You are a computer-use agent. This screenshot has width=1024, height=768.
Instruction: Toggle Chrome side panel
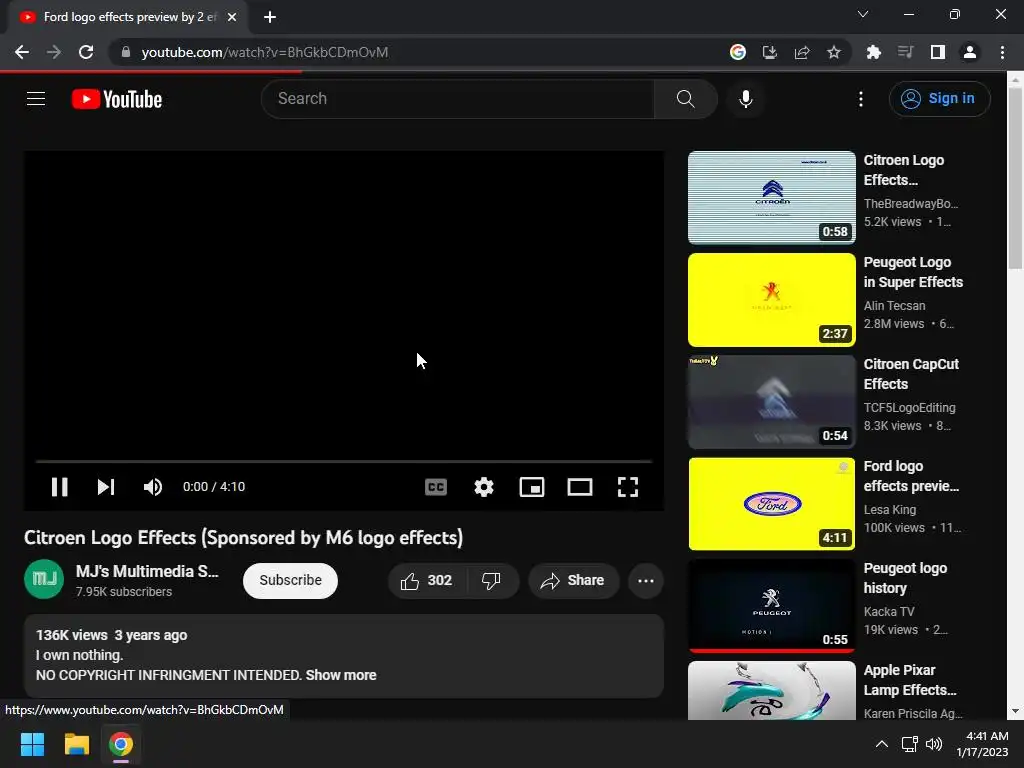[x=937, y=52]
